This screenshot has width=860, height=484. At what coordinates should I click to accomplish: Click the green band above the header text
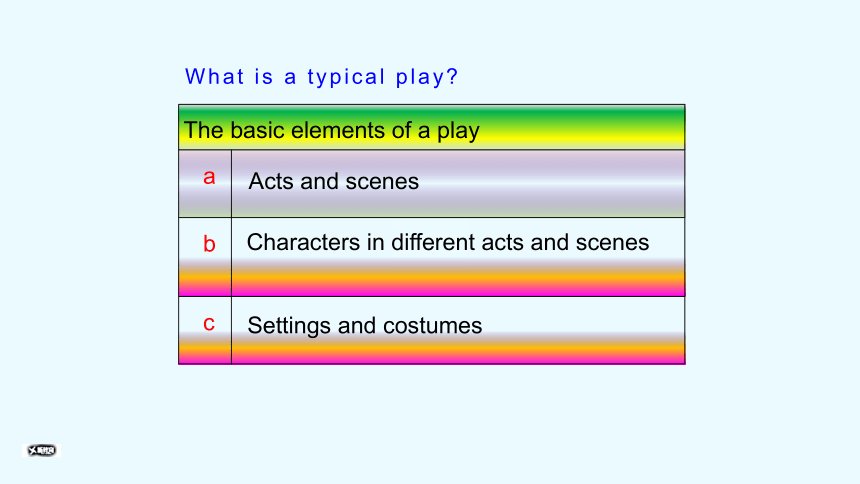click(x=432, y=112)
